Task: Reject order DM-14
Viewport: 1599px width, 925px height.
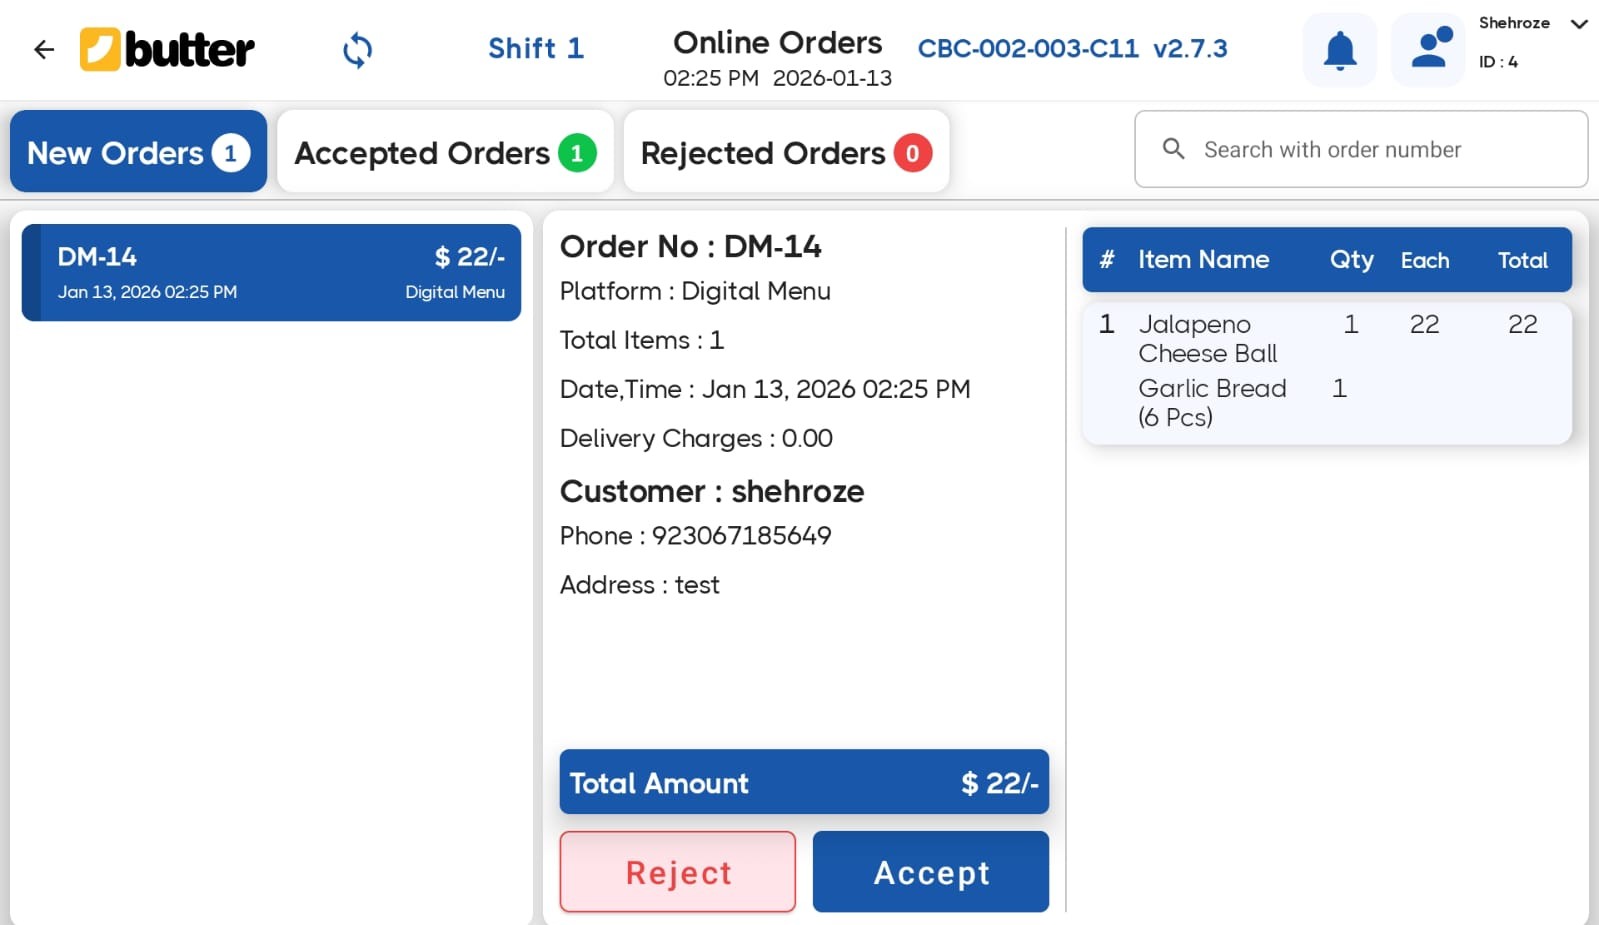Action: (x=677, y=871)
